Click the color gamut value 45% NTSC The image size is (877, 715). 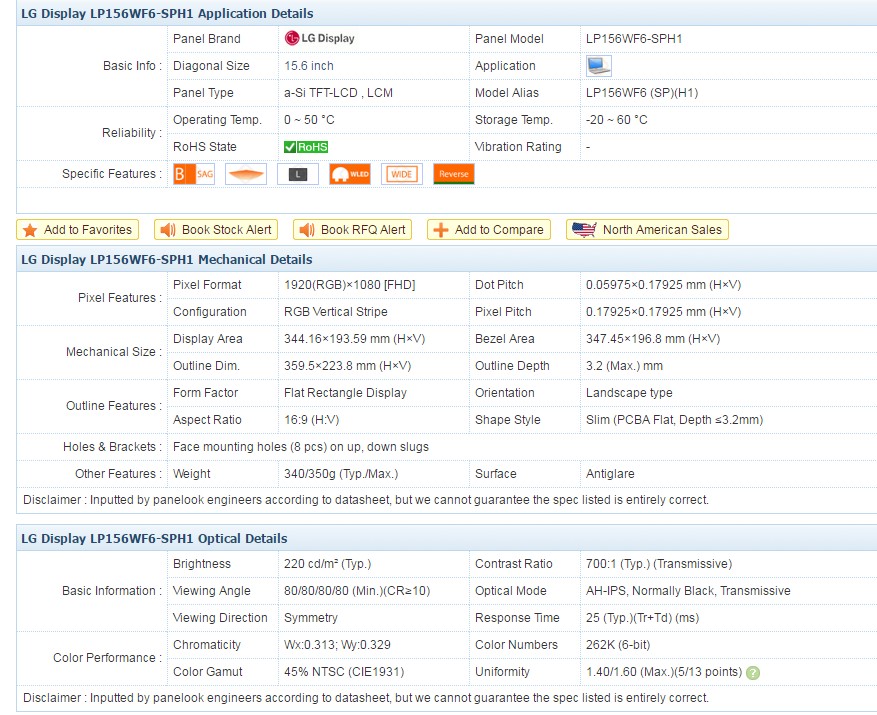click(344, 672)
